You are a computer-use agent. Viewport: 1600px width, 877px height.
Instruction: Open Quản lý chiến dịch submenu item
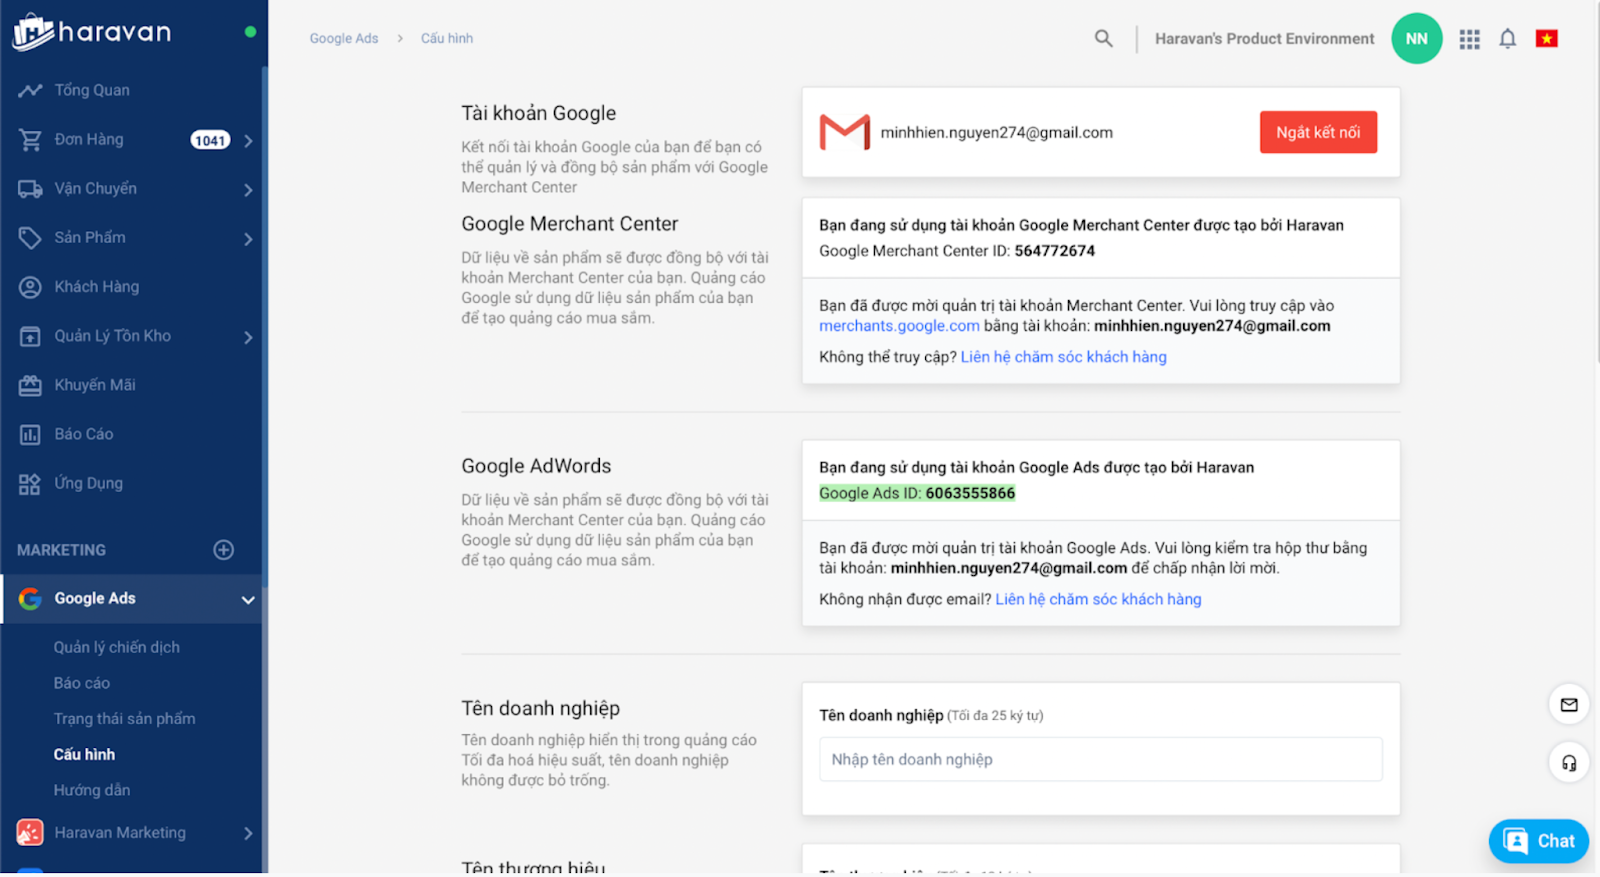(x=117, y=648)
